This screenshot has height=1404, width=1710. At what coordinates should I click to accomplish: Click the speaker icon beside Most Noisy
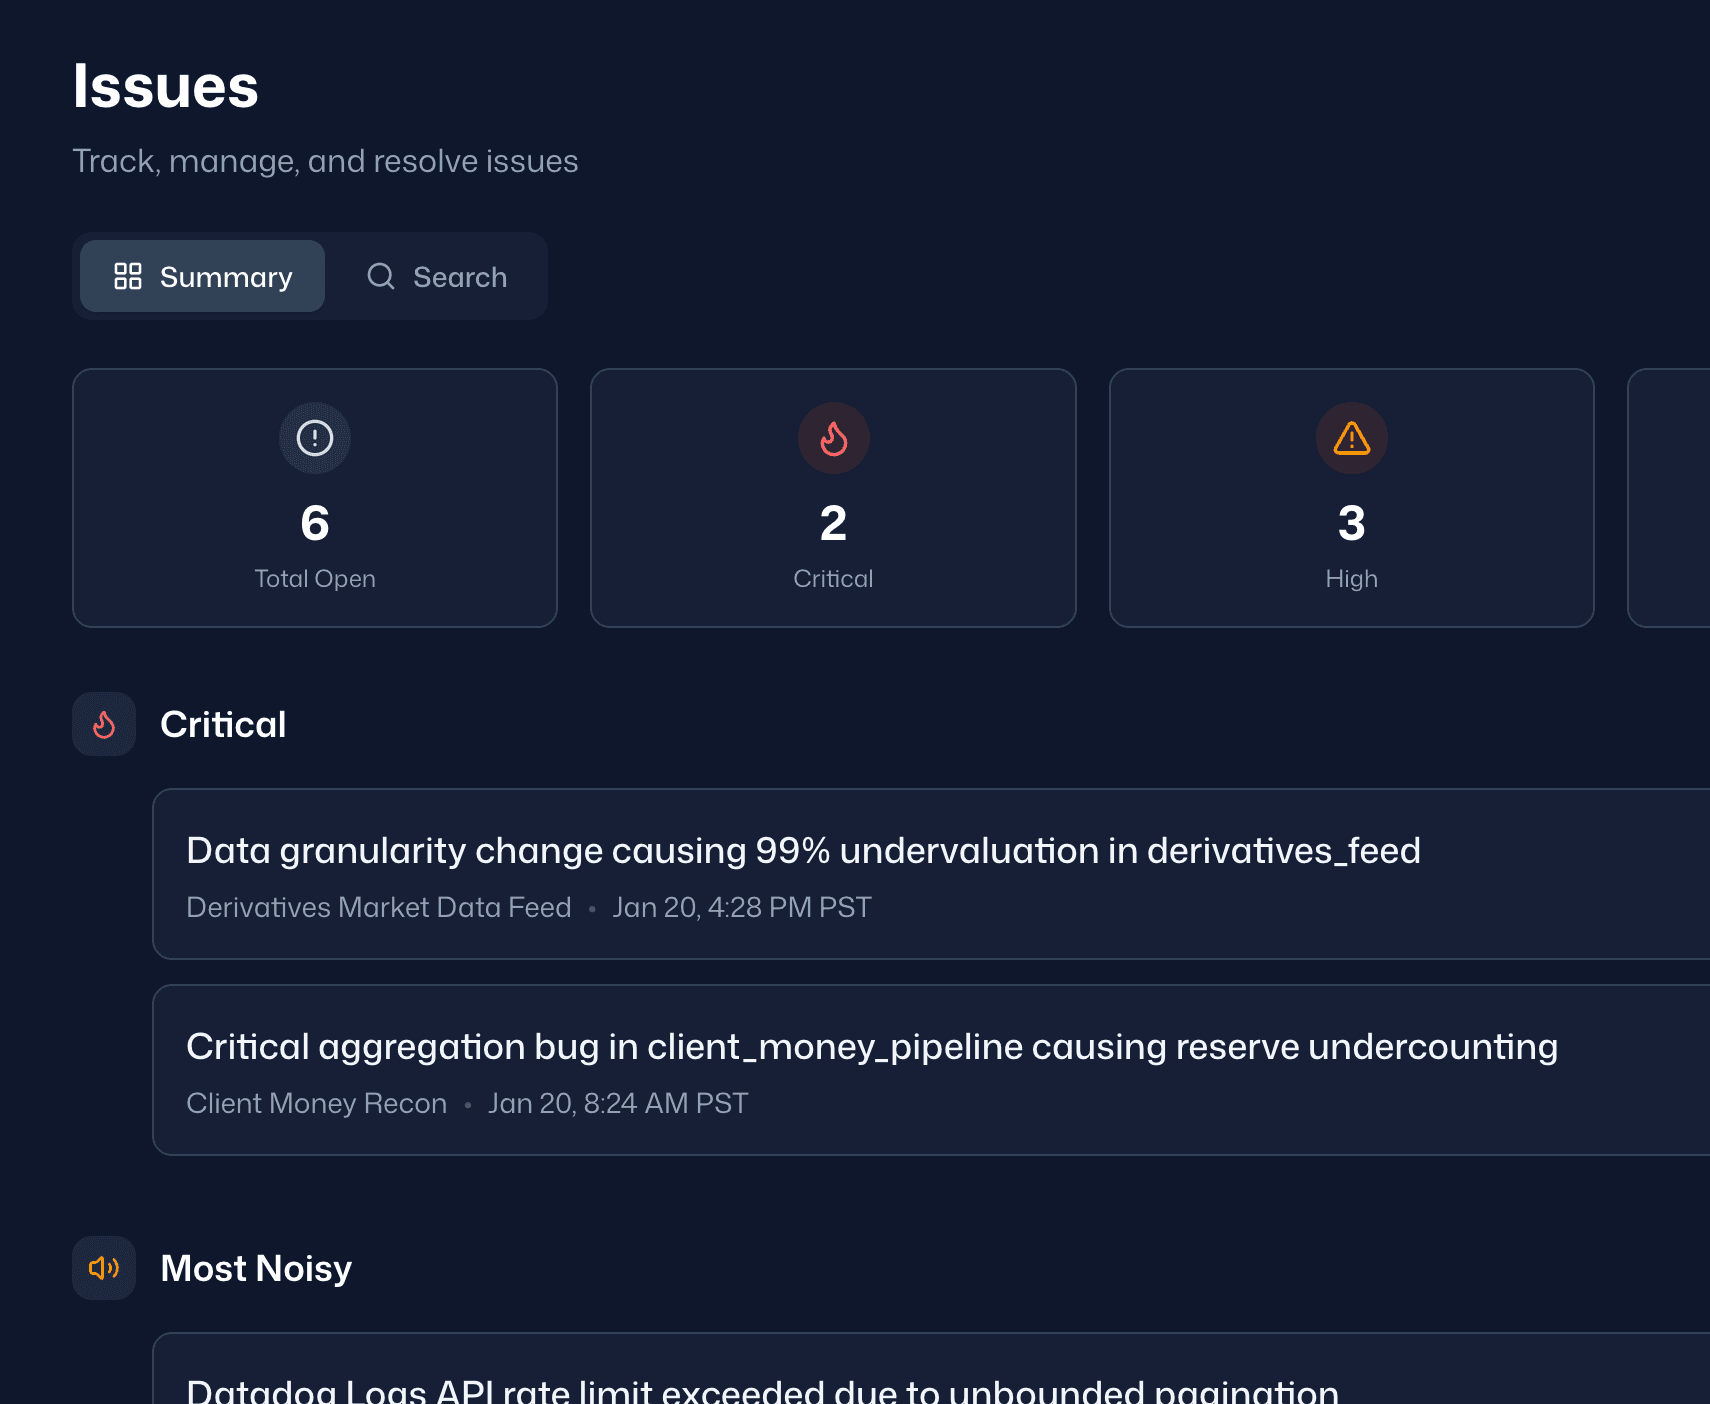pyautogui.click(x=104, y=1268)
